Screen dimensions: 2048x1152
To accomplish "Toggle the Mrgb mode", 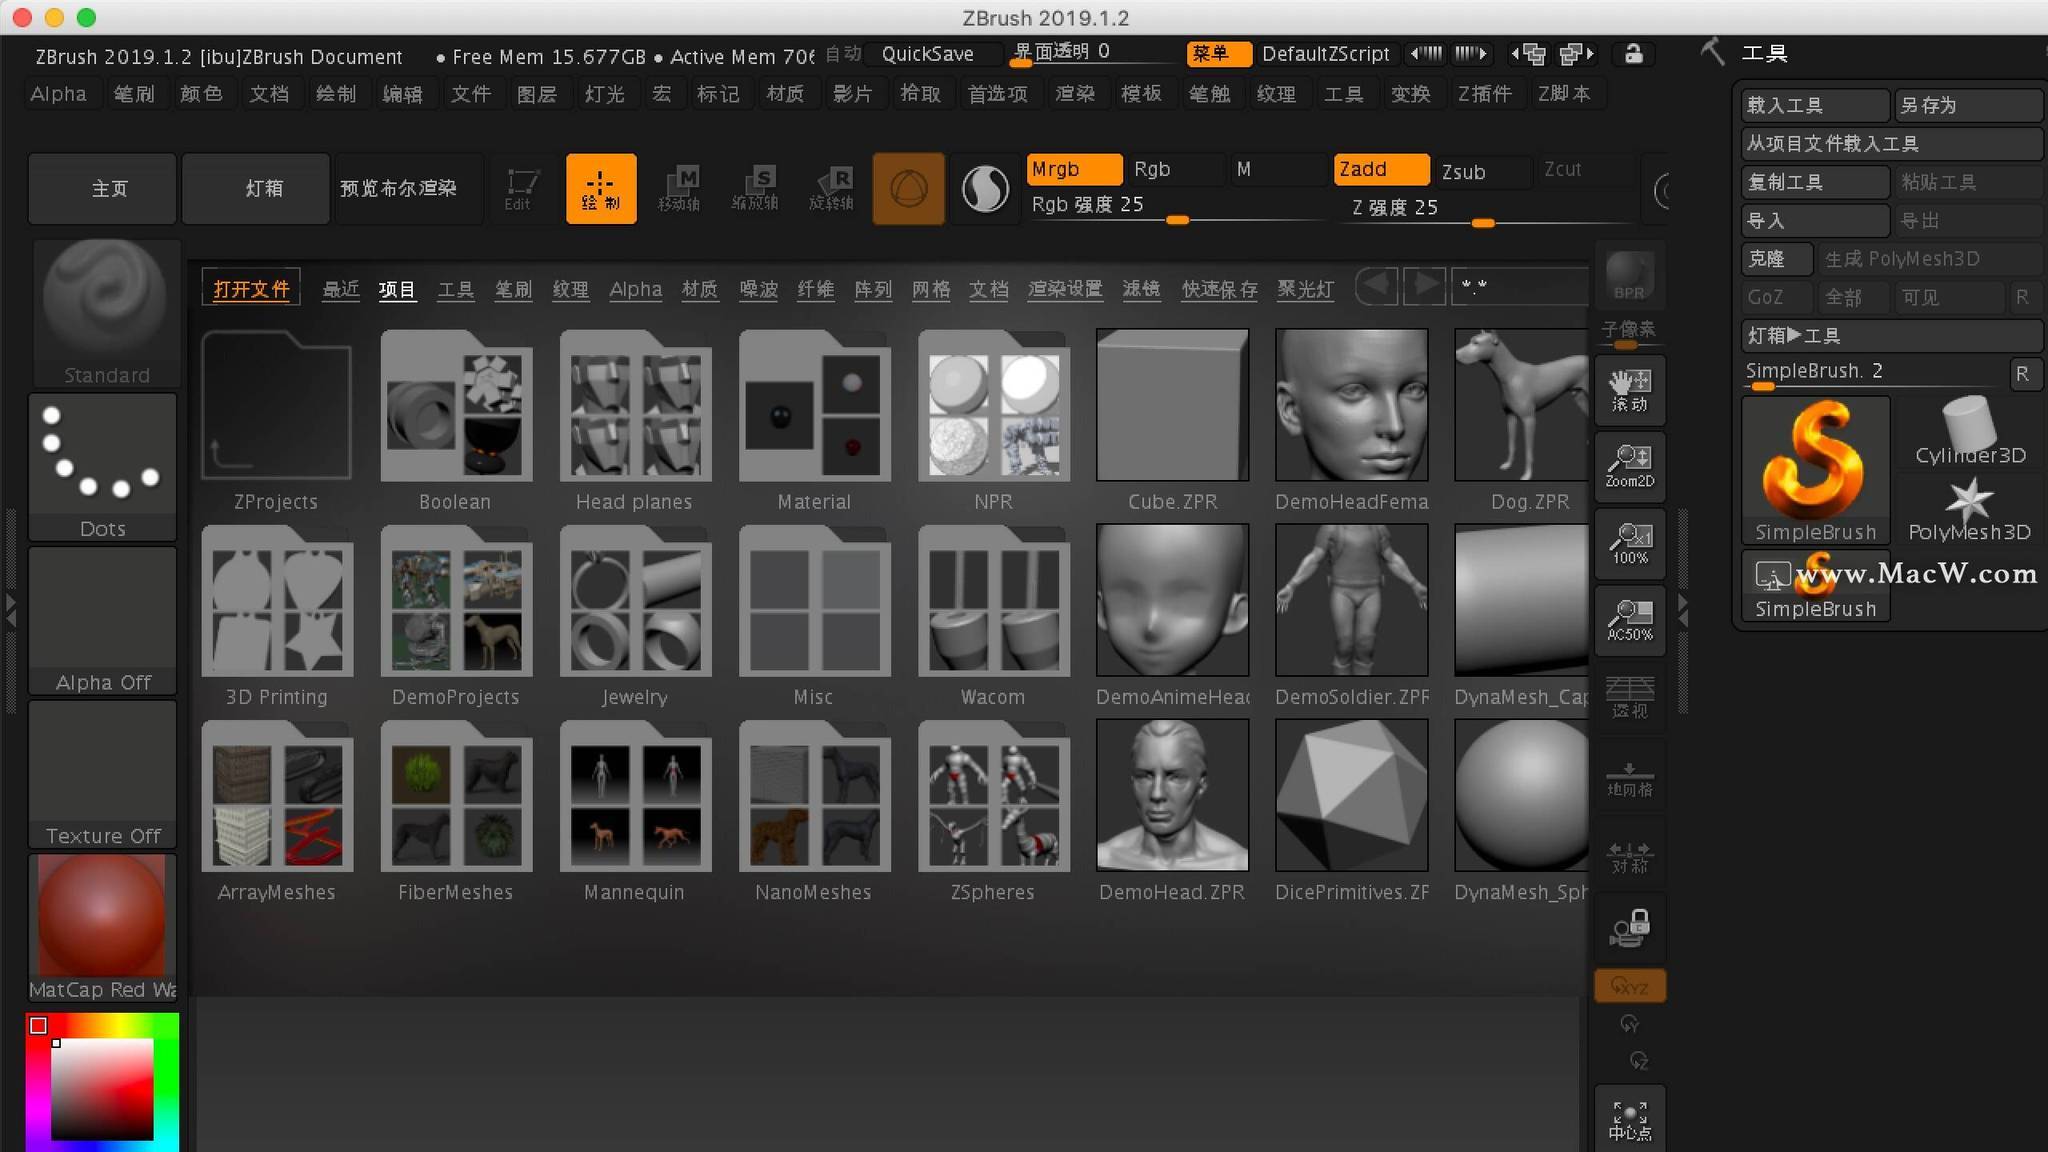I will click(1075, 169).
